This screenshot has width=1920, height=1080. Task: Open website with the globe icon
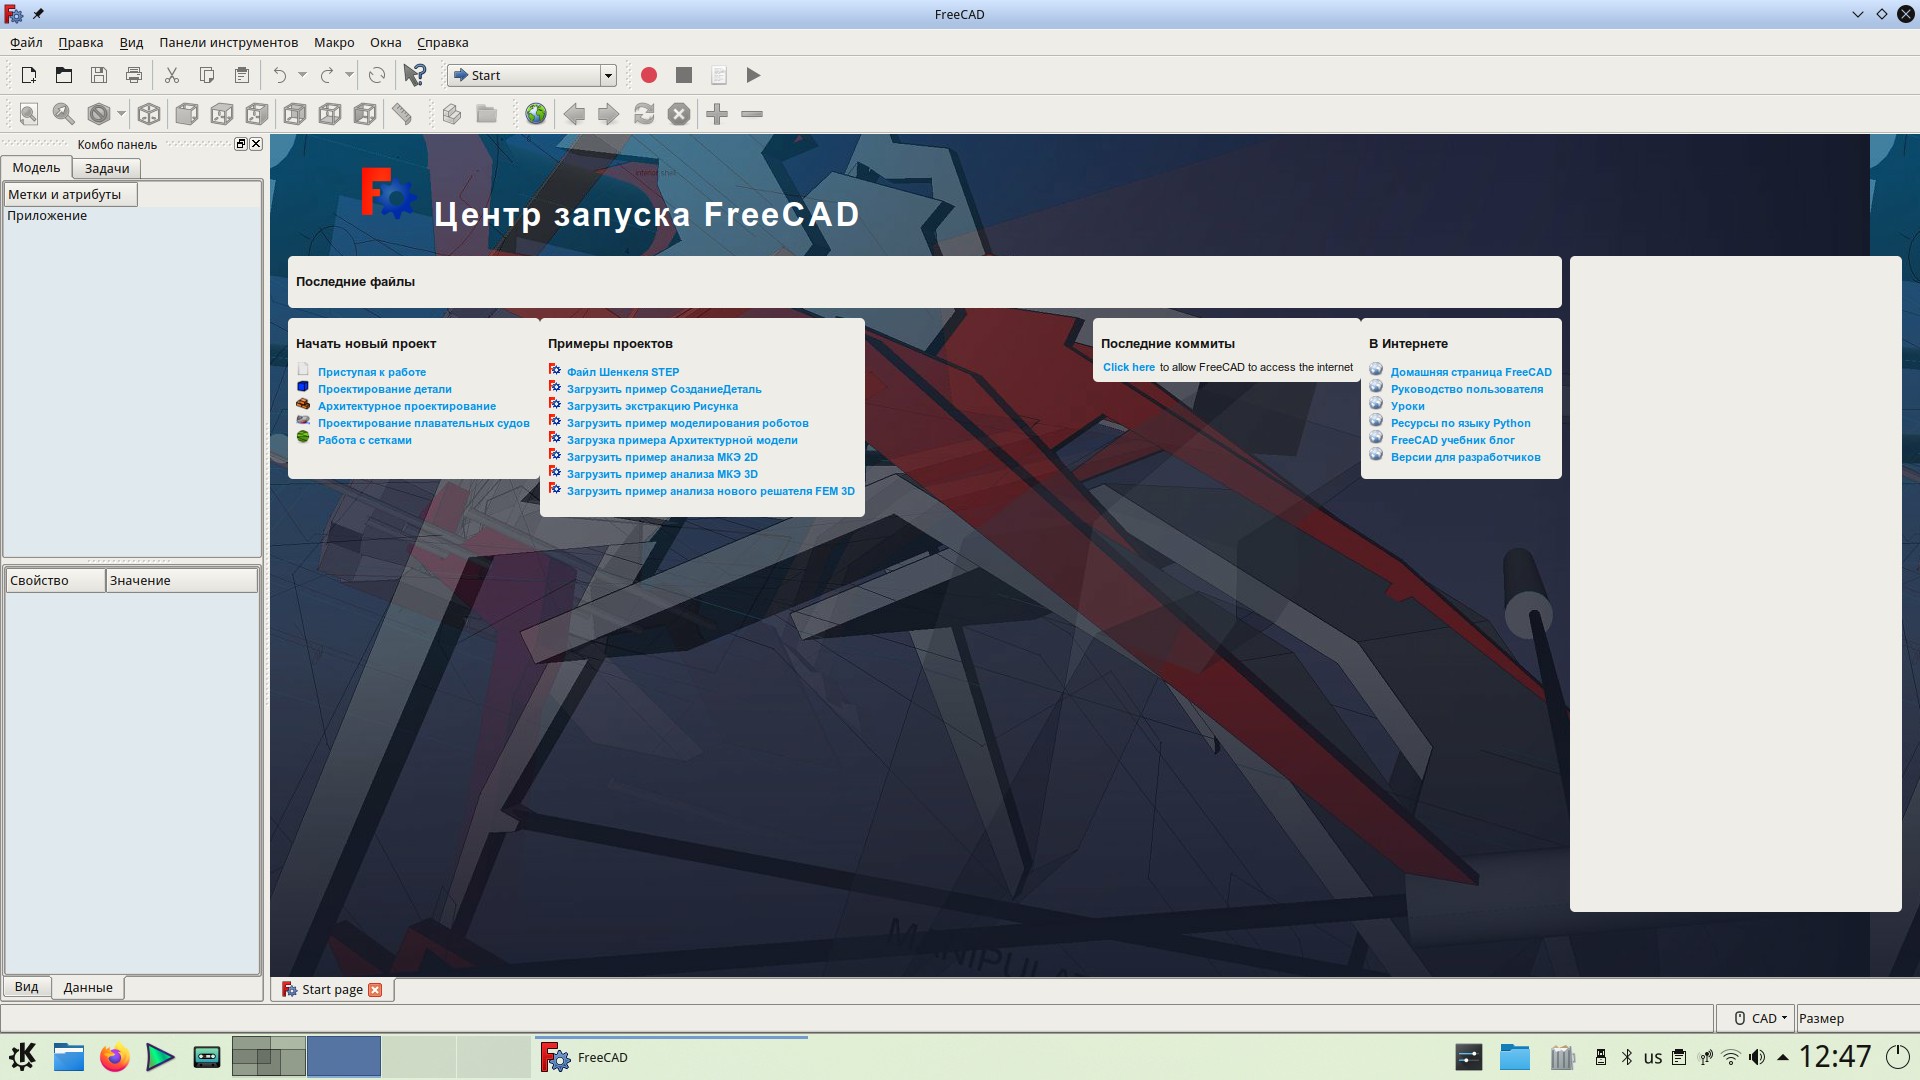click(x=536, y=114)
